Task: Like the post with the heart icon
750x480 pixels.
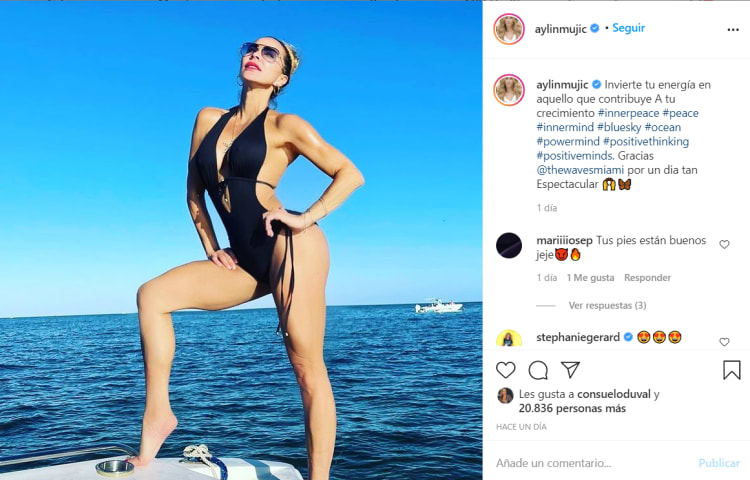Action: 506,371
